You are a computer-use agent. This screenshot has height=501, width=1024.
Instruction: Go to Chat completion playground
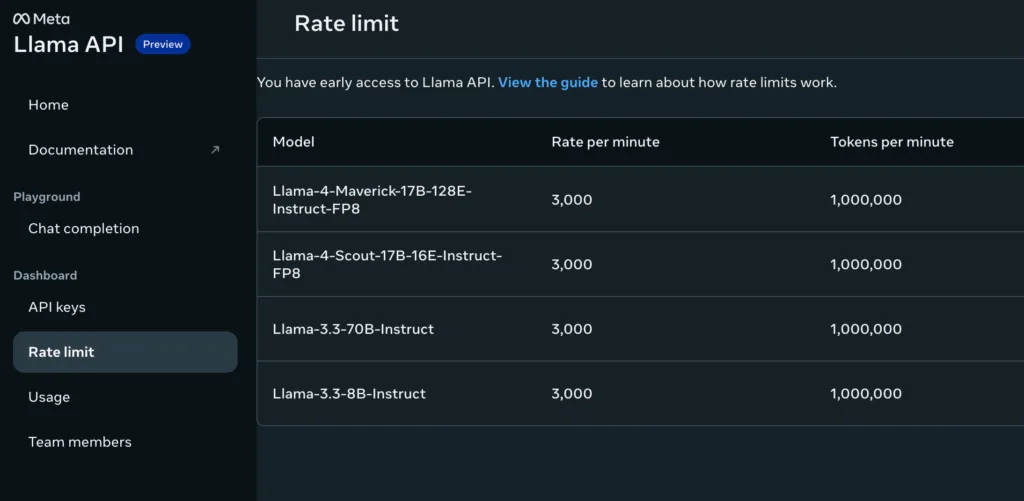click(x=83, y=229)
